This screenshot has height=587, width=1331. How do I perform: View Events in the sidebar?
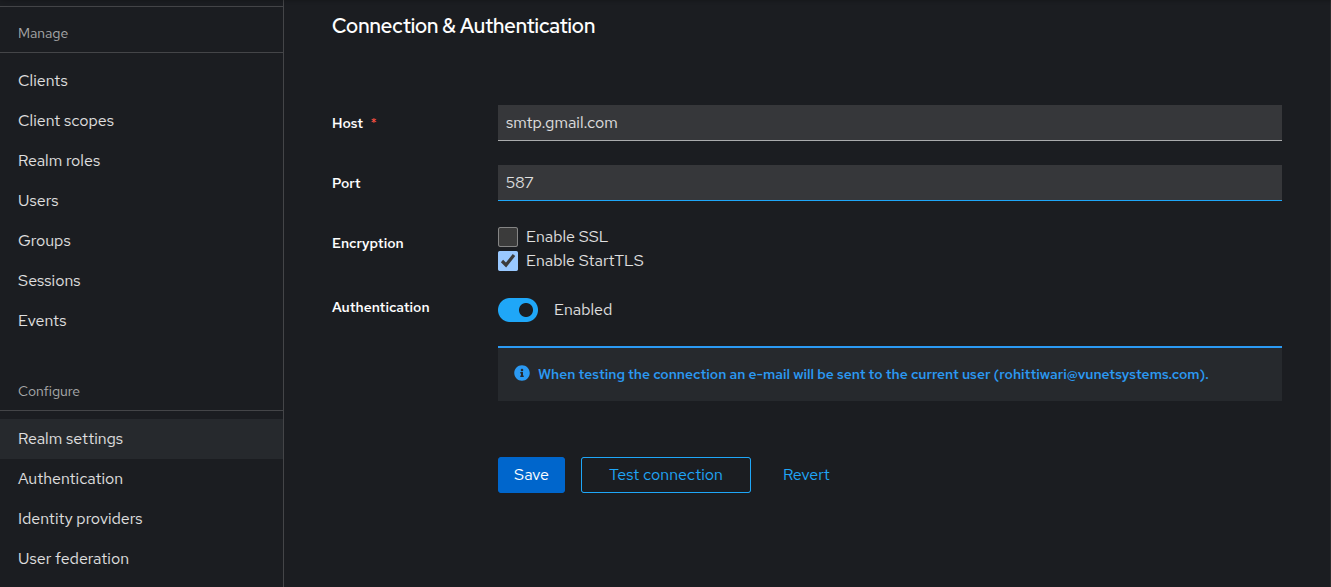[42, 321]
